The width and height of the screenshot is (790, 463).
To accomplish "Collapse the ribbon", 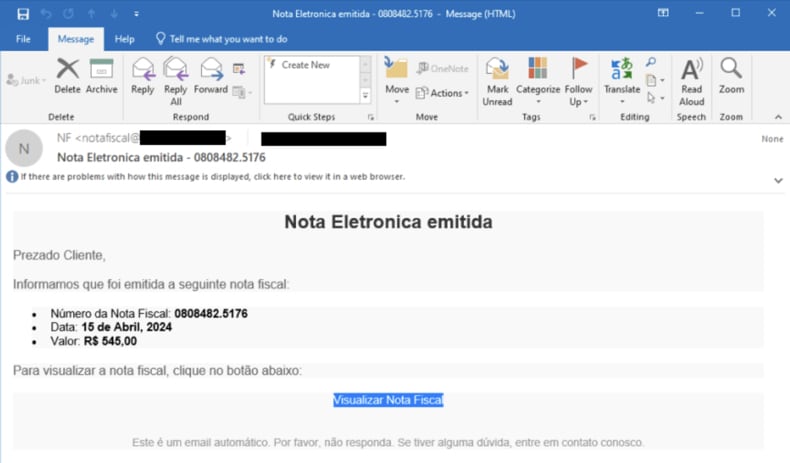I will pos(778,117).
